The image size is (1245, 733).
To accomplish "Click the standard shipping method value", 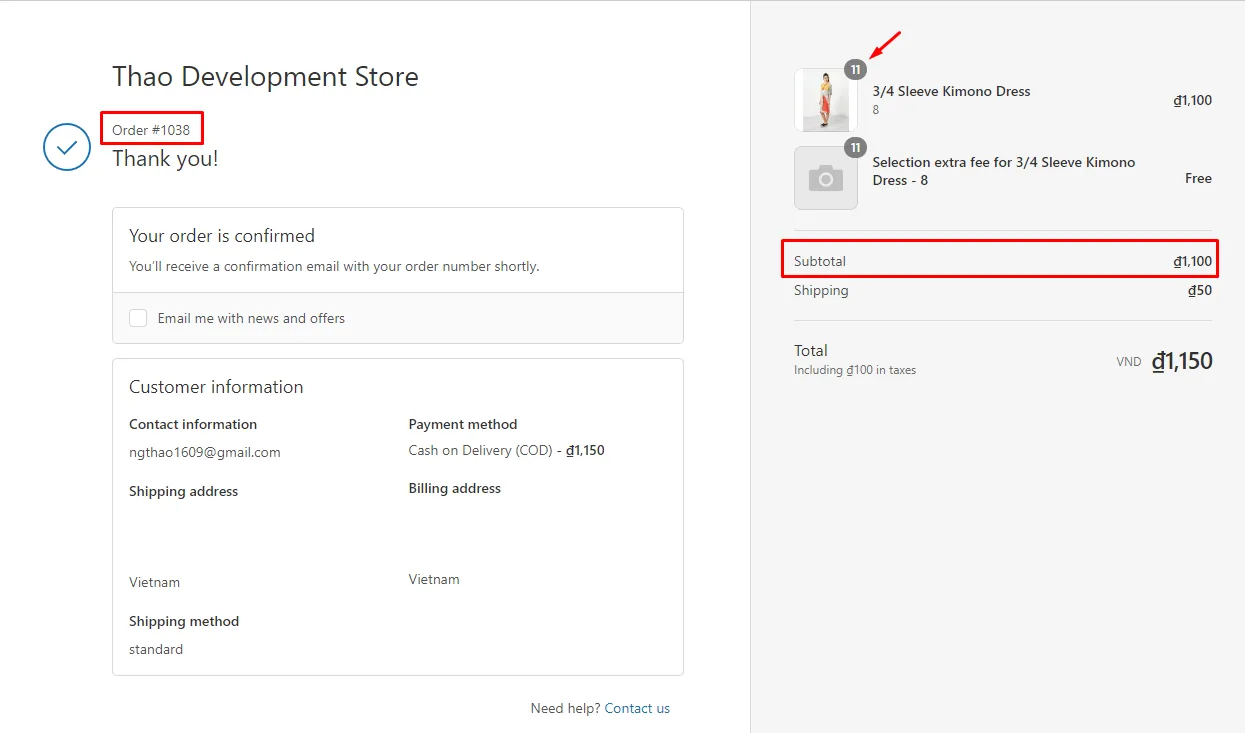I will [156, 649].
